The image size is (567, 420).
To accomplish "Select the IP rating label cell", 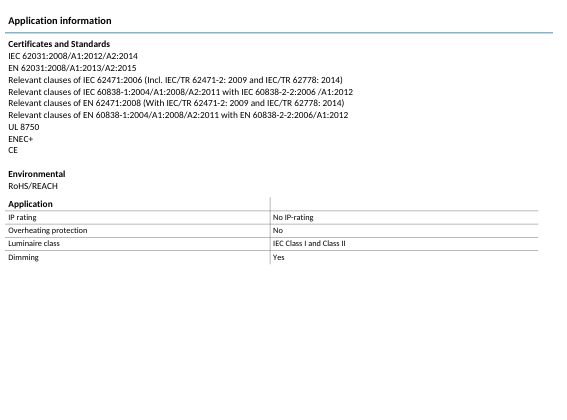I will [137, 217].
